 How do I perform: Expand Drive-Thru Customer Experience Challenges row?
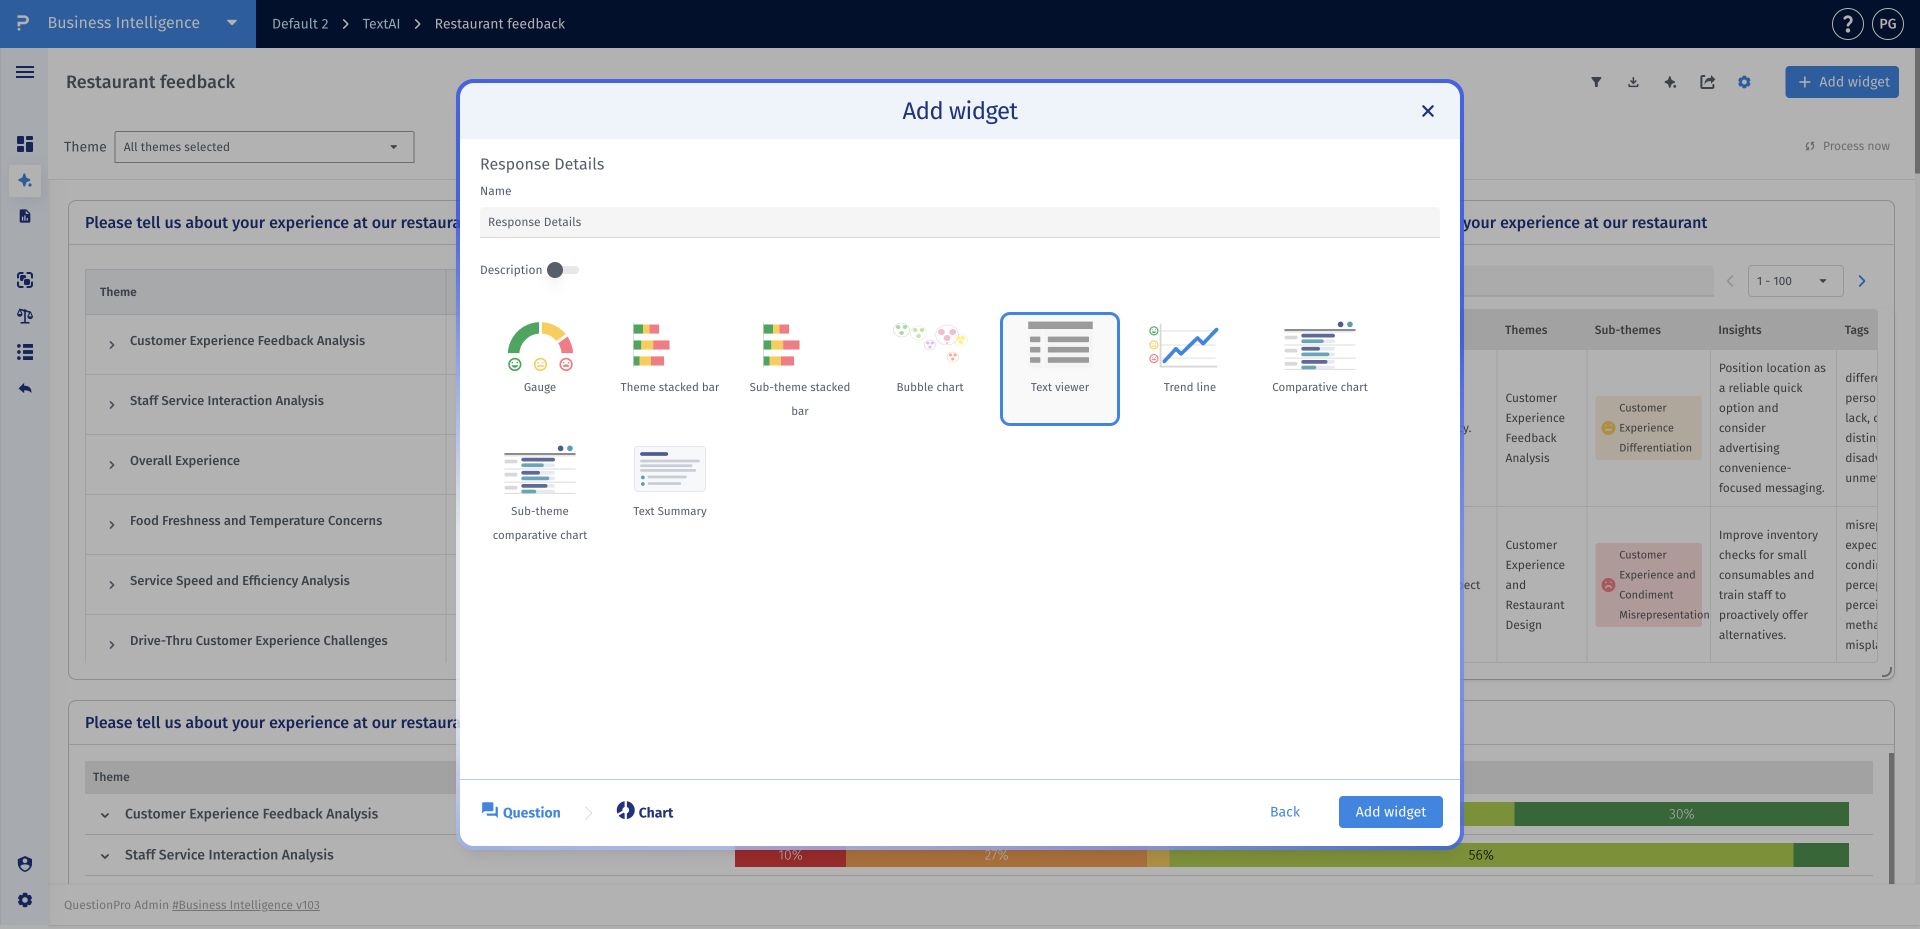[111, 644]
